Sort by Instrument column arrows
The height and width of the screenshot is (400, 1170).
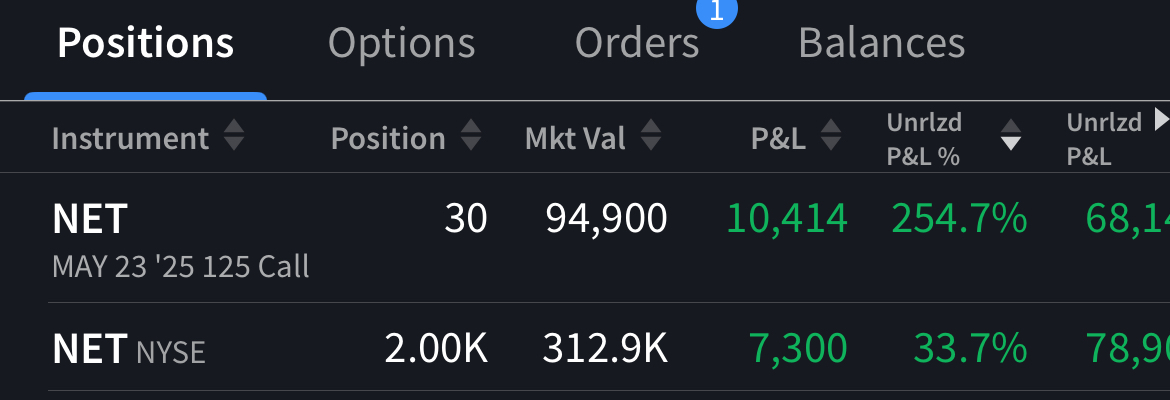tap(233, 138)
